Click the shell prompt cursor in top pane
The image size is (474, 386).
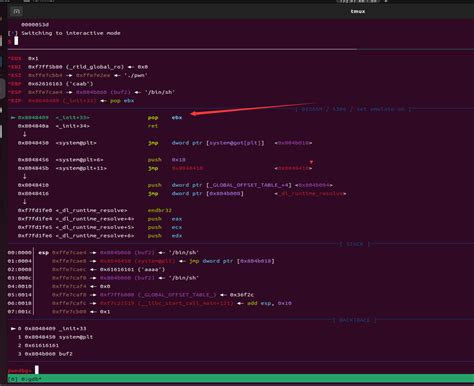coord(16,41)
